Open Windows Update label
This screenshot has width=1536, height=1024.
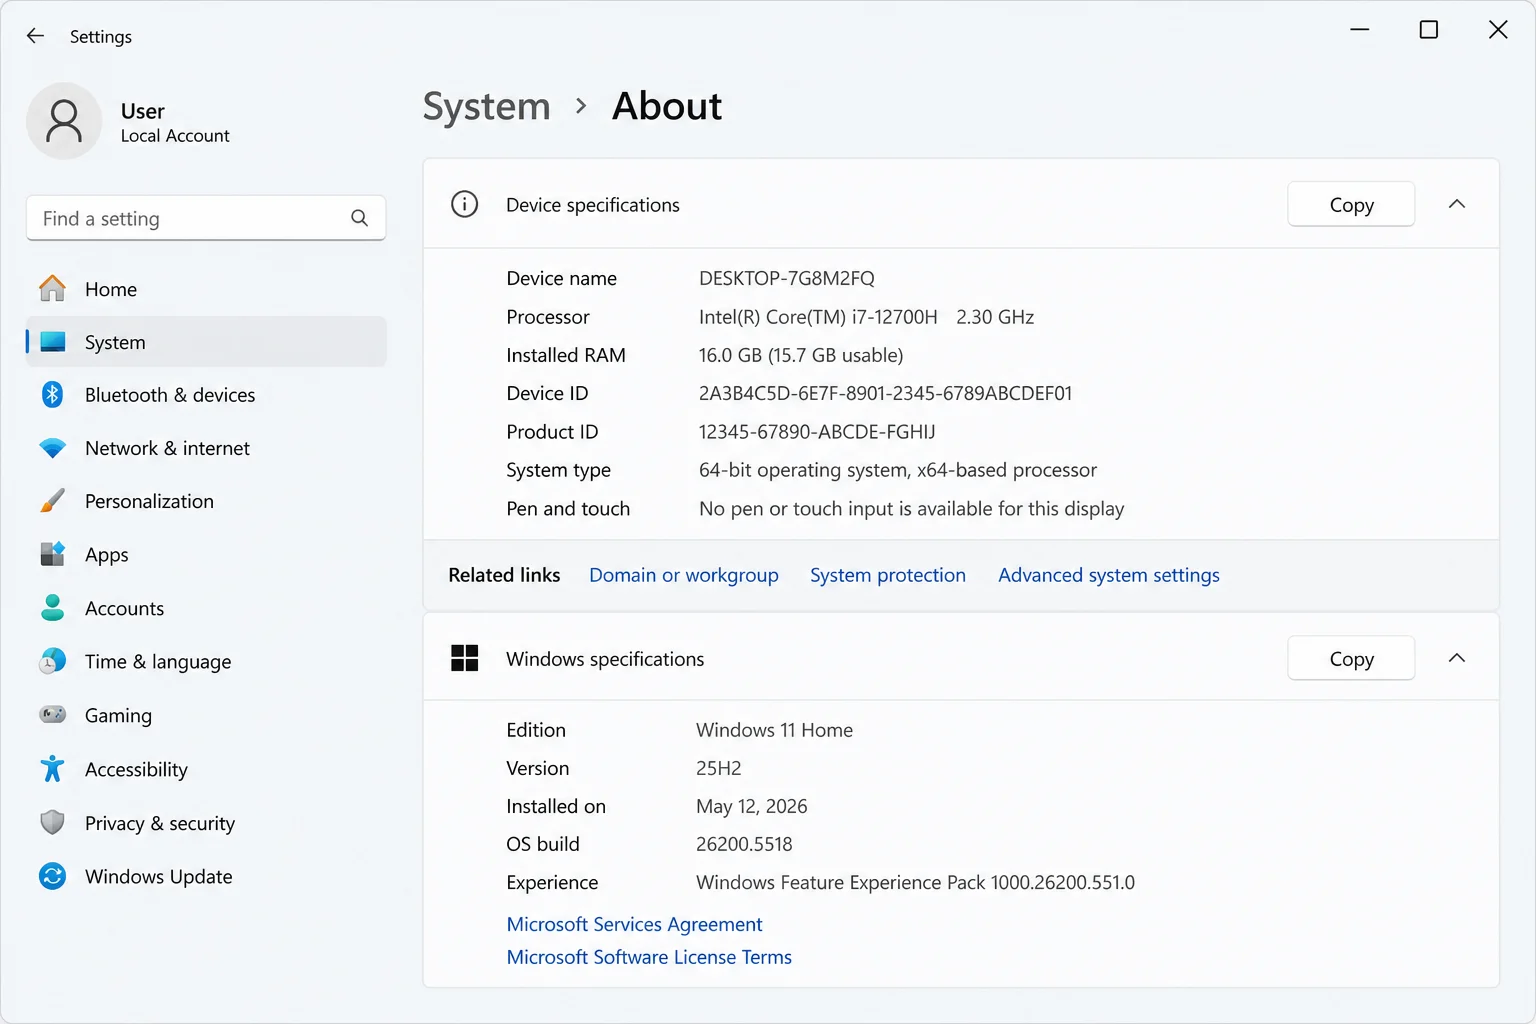[x=159, y=876]
